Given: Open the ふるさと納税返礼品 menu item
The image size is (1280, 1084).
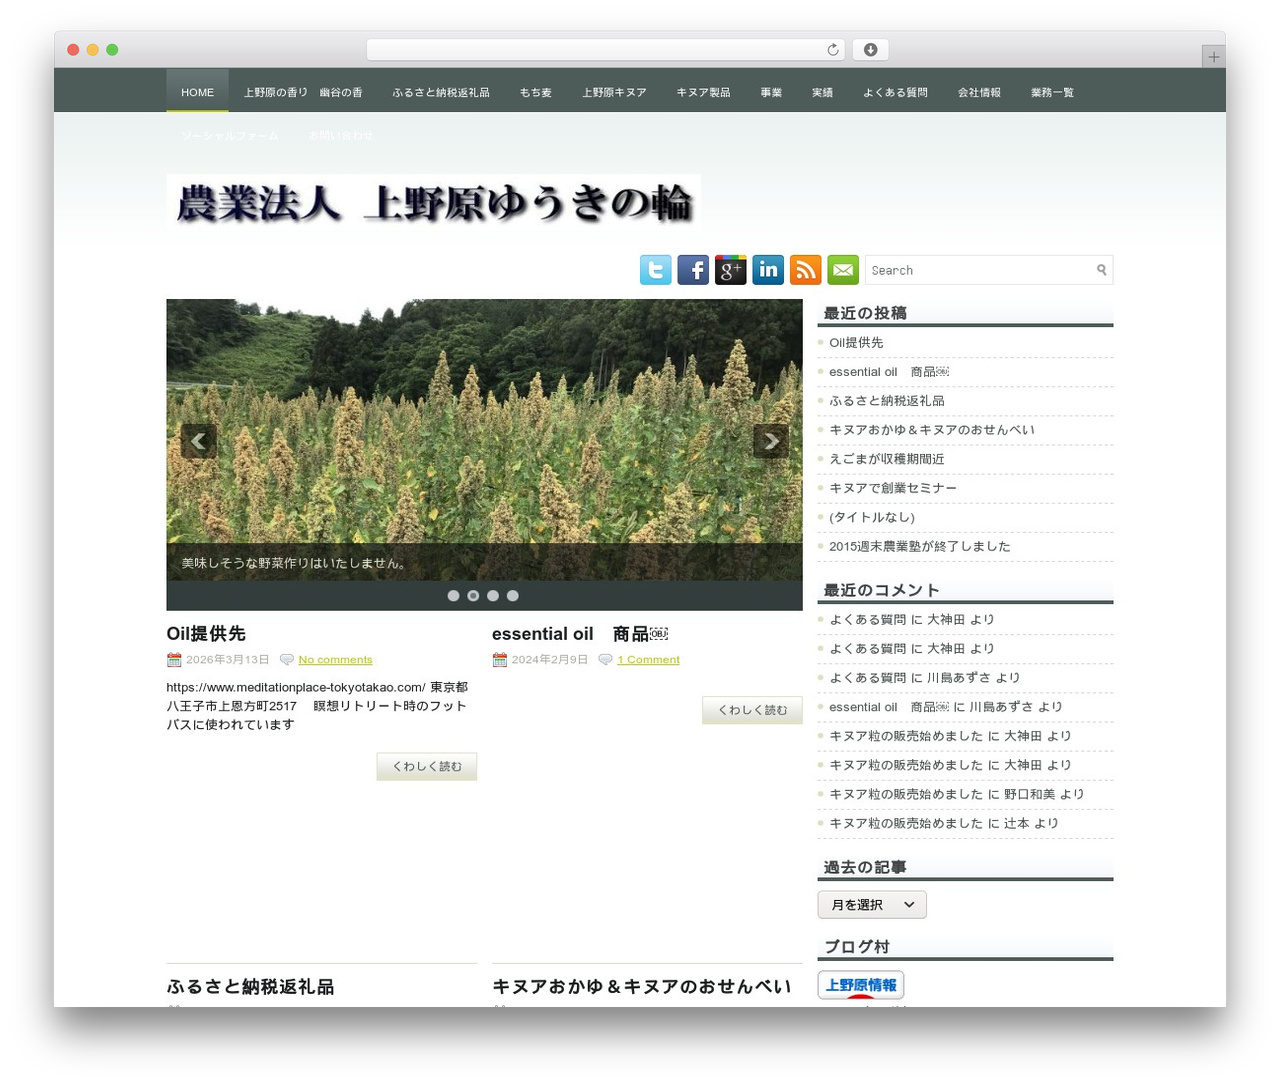Looking at the screenshot, I should (x=441, y=92).
